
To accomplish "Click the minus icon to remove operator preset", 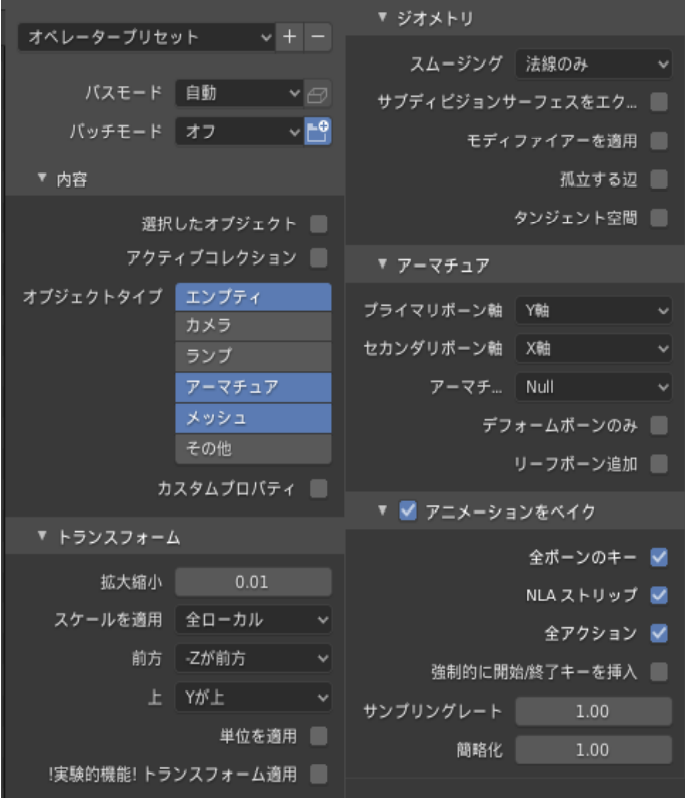I will click(317, 37).
